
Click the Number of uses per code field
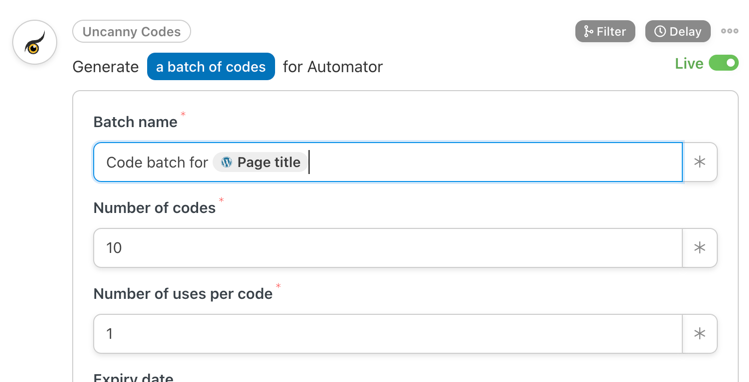point(387,334)
